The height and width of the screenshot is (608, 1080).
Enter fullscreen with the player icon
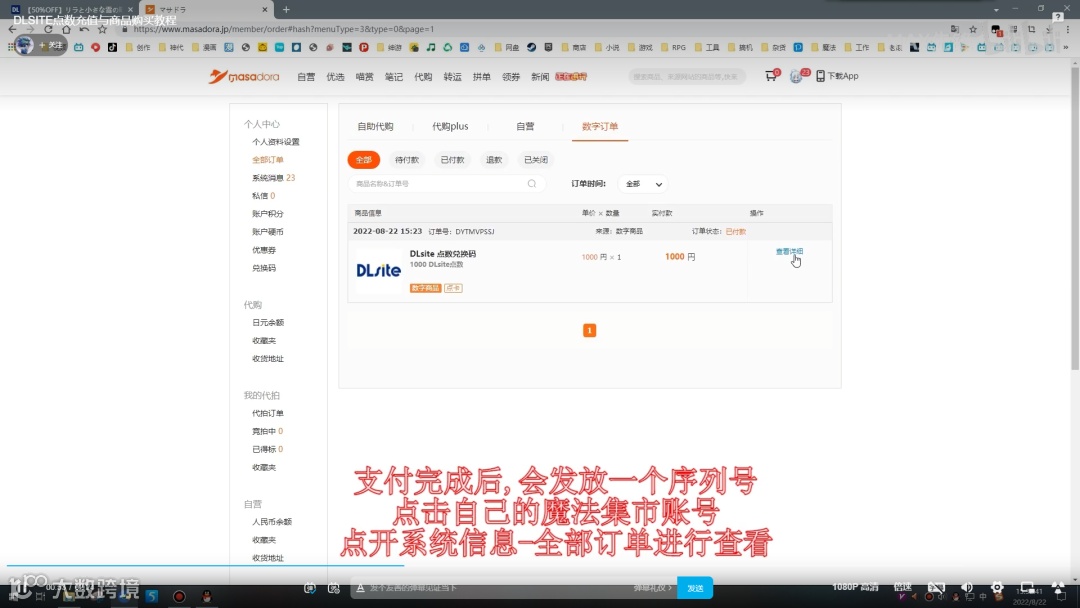point(1058,587)
